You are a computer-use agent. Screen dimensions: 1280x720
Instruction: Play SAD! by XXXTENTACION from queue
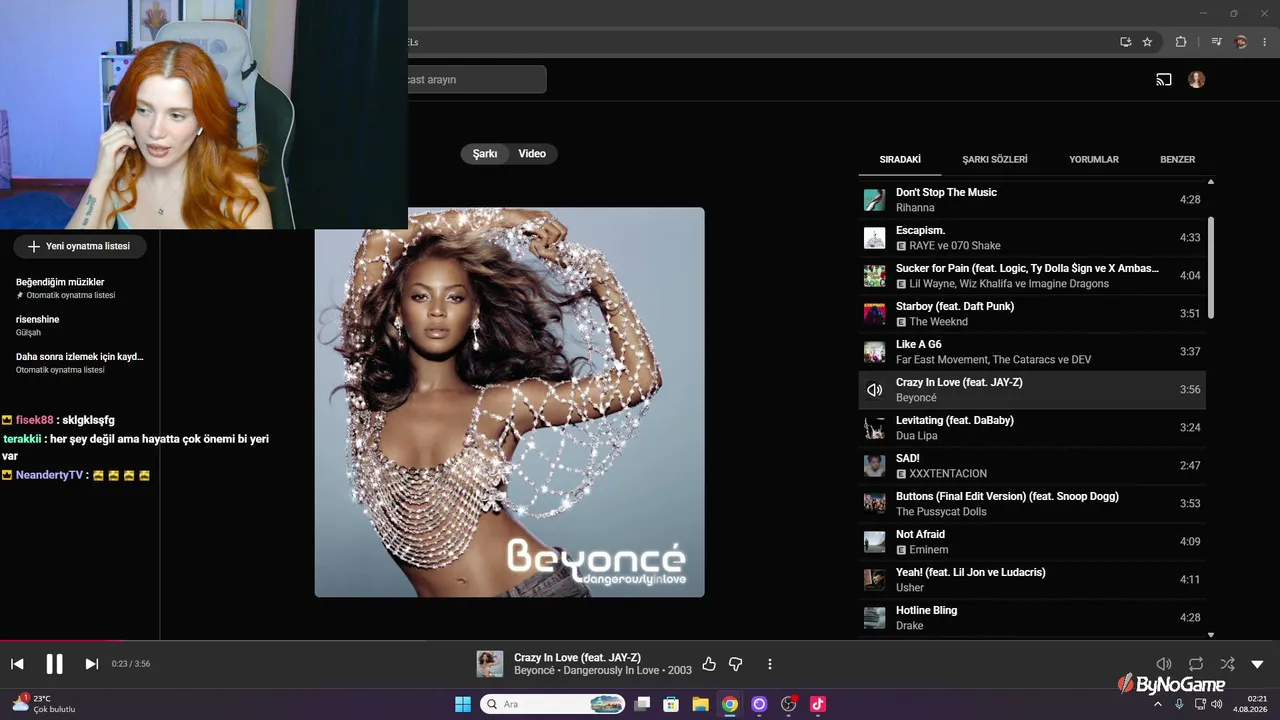click(1032, 466)
